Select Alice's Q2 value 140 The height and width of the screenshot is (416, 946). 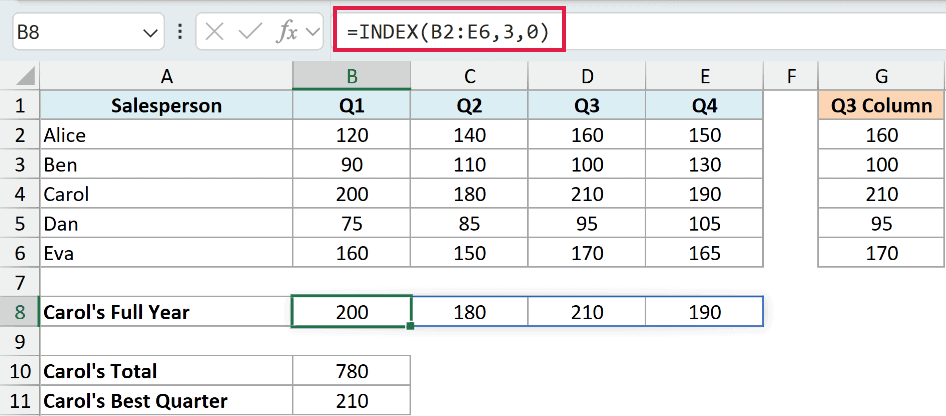[469, 135]
